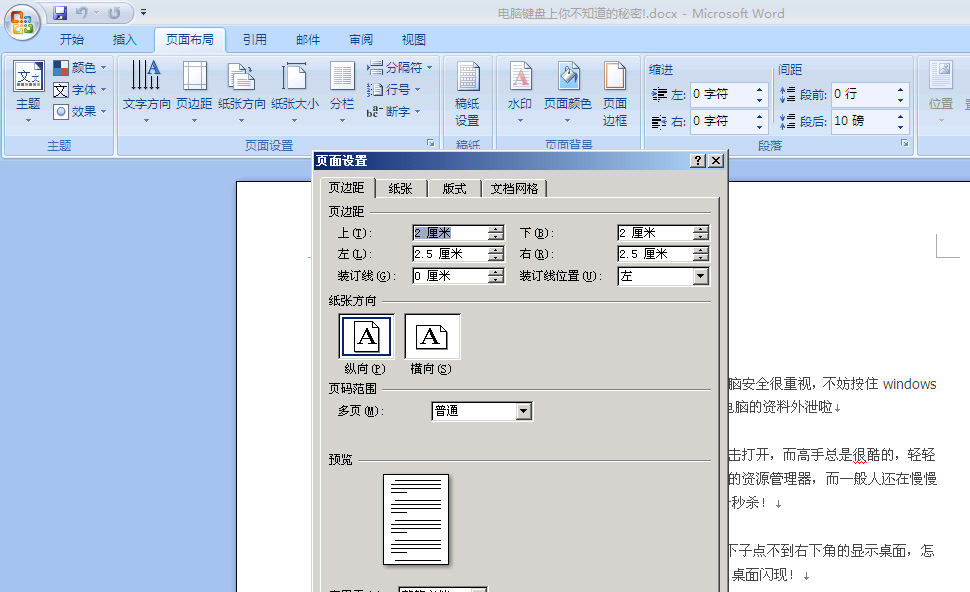970x592 pixels.
Task: Open 页面颜色 page color menu
Action: click(567, 91)
